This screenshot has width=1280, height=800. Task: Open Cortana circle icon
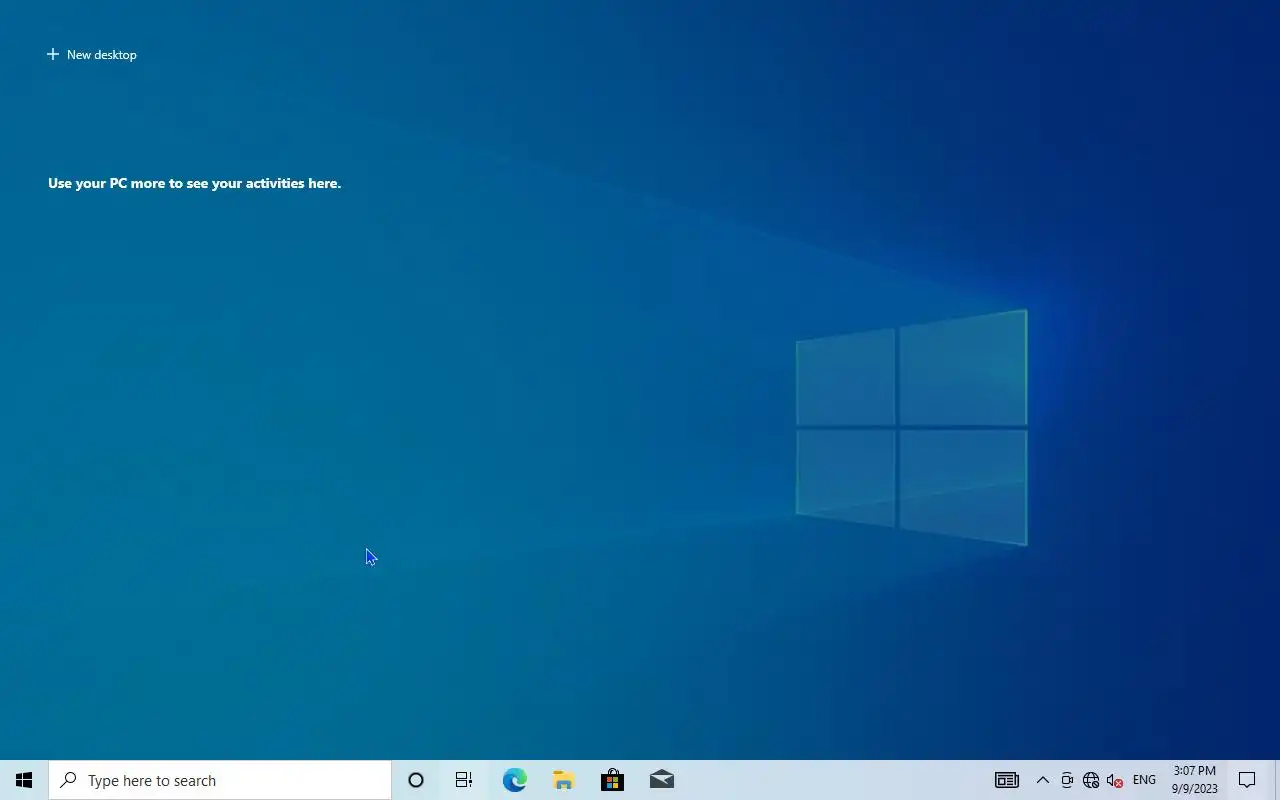[416, 780]
